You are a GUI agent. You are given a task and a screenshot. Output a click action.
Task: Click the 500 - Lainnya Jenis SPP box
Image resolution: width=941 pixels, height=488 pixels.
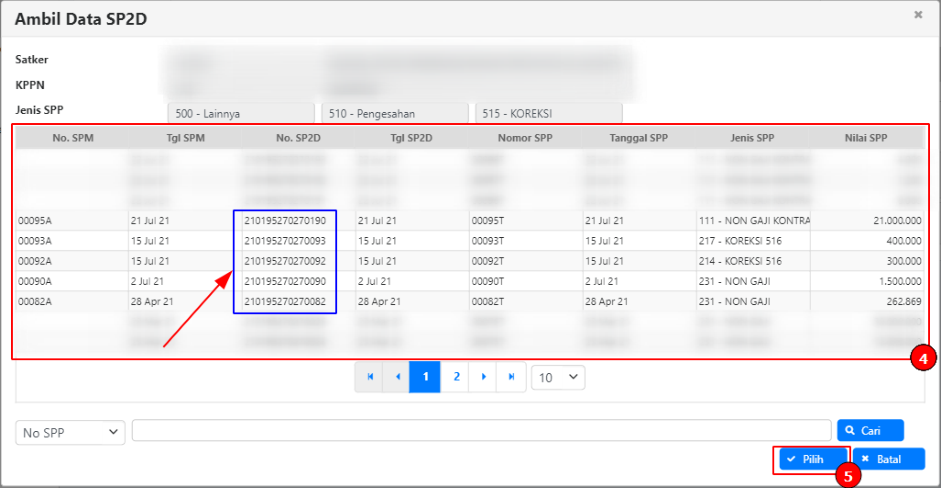pos(240,114)
